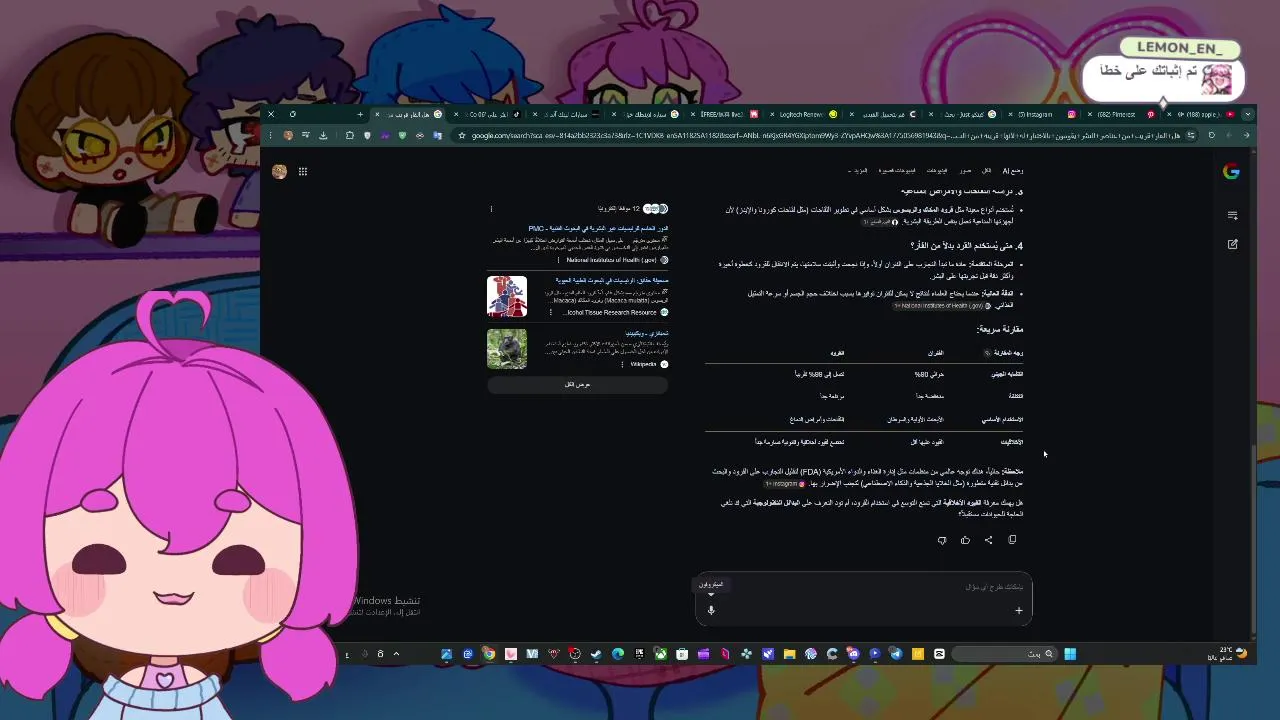Select the وضع AI tab
Screen dimensions: 1280x720
coord(1013,171)
